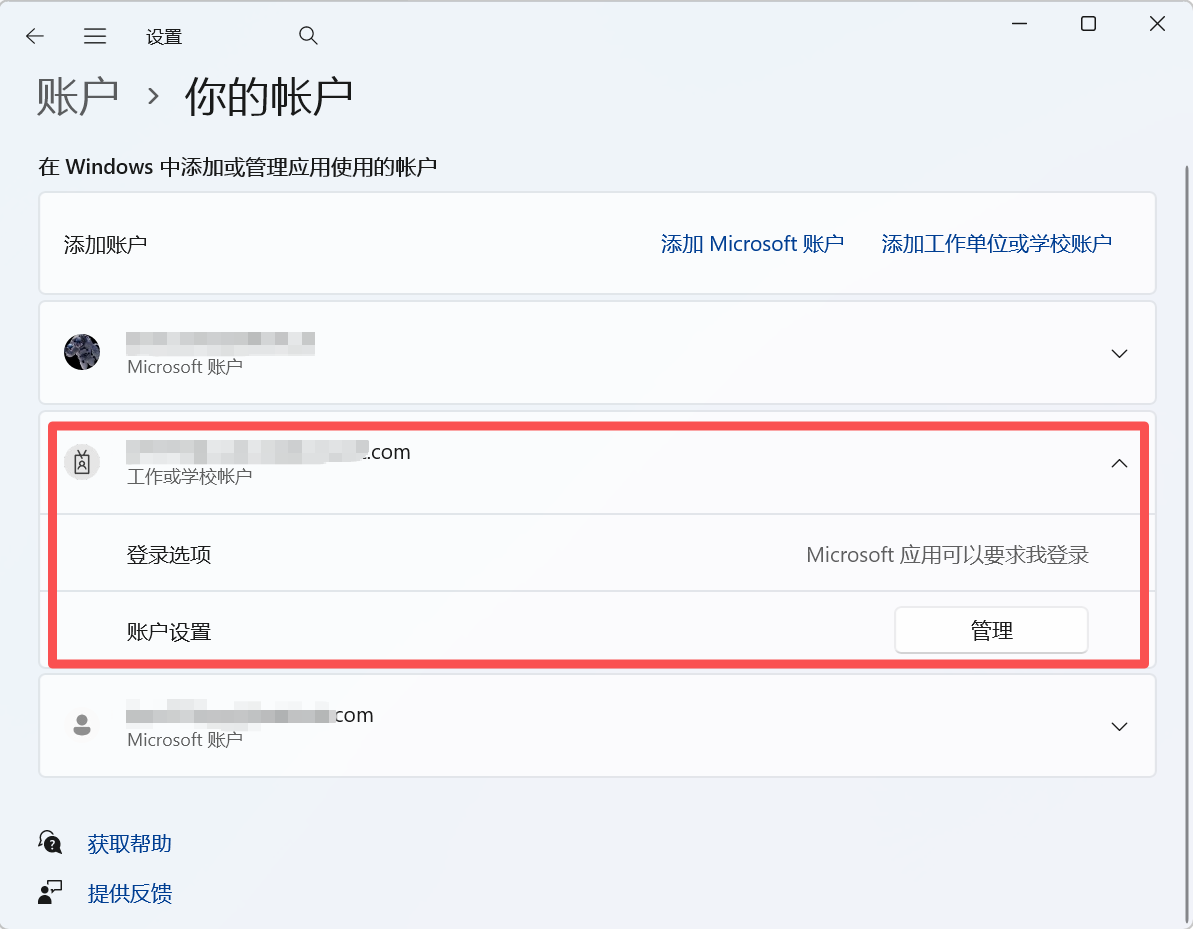The width and height of the screenshot is (1193, 929).
Task: Click the 管理 button
Action: click(991, 630)
